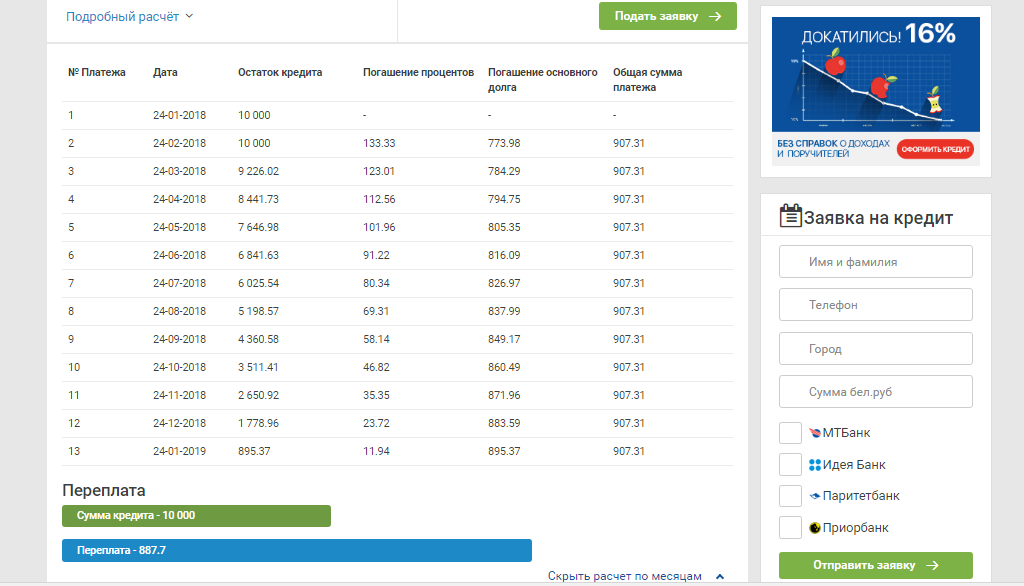Select the 11.94 interest cell
The height and width of the screenshot is (586, 1024).
[x=376, y=451]
